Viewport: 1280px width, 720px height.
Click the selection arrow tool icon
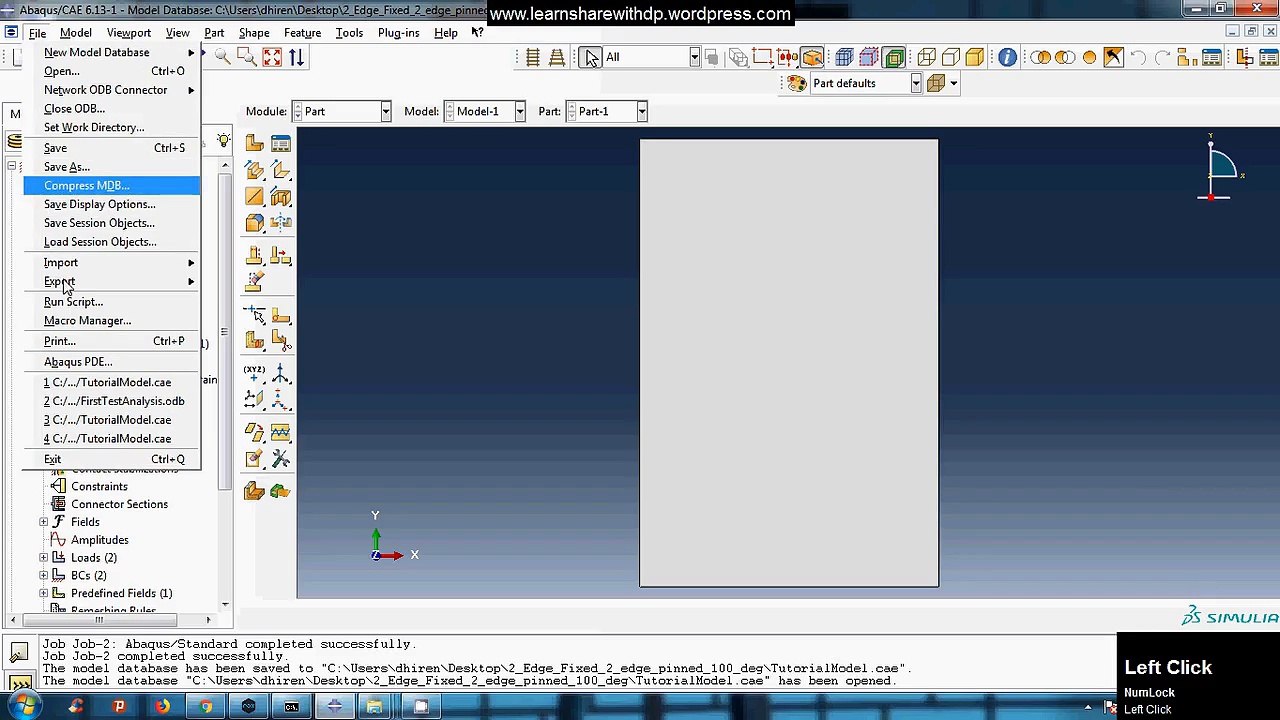592,57
